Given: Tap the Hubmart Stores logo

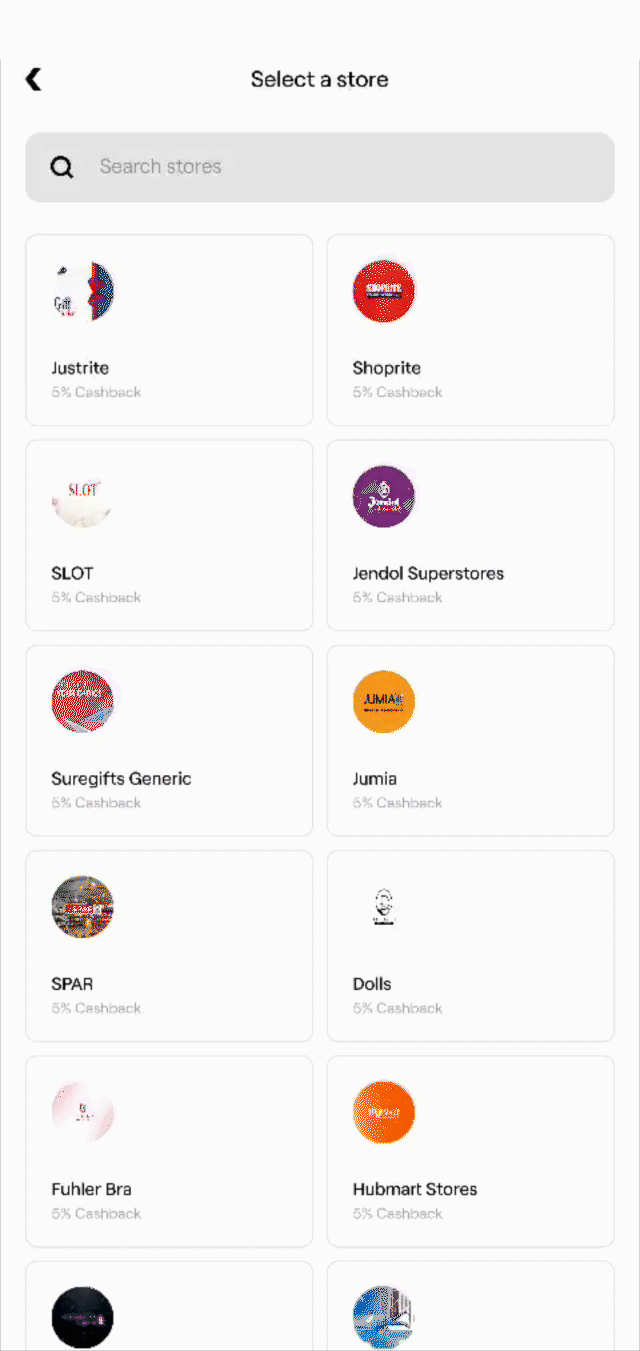Looking at the screenshot, I should tap(384, 1112).
